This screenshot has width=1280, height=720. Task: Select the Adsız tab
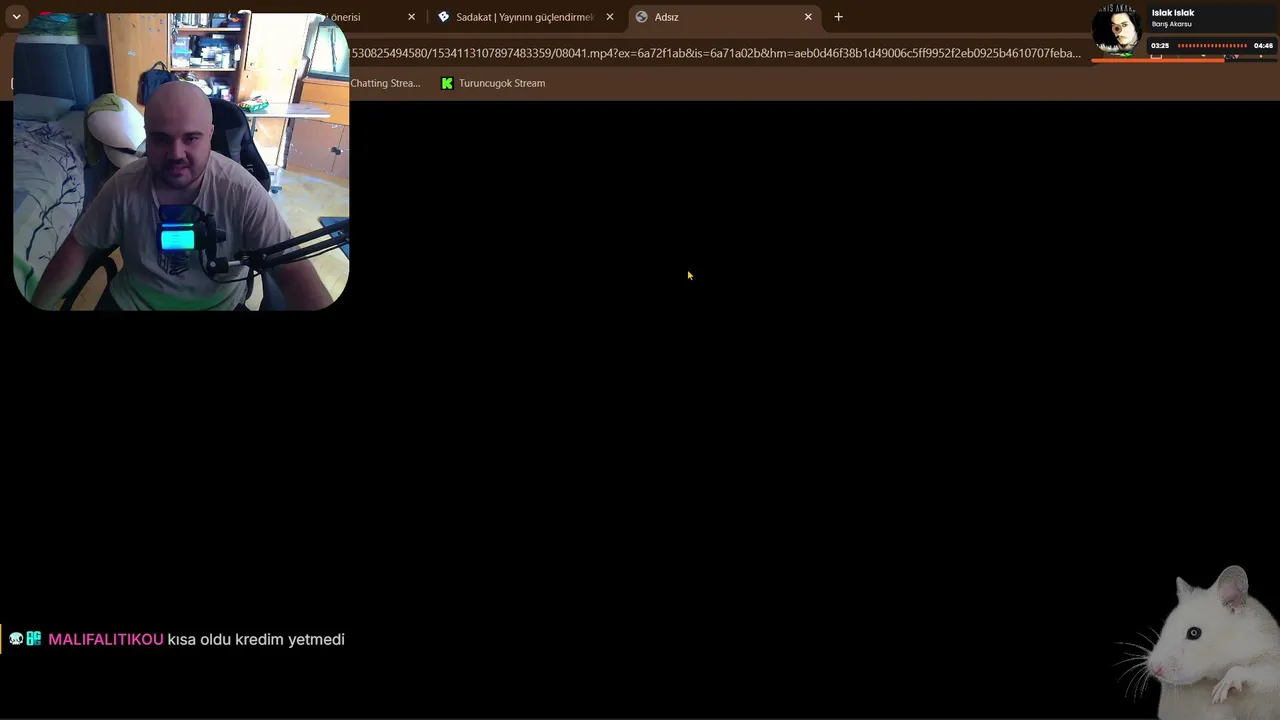tap(725, 17)
